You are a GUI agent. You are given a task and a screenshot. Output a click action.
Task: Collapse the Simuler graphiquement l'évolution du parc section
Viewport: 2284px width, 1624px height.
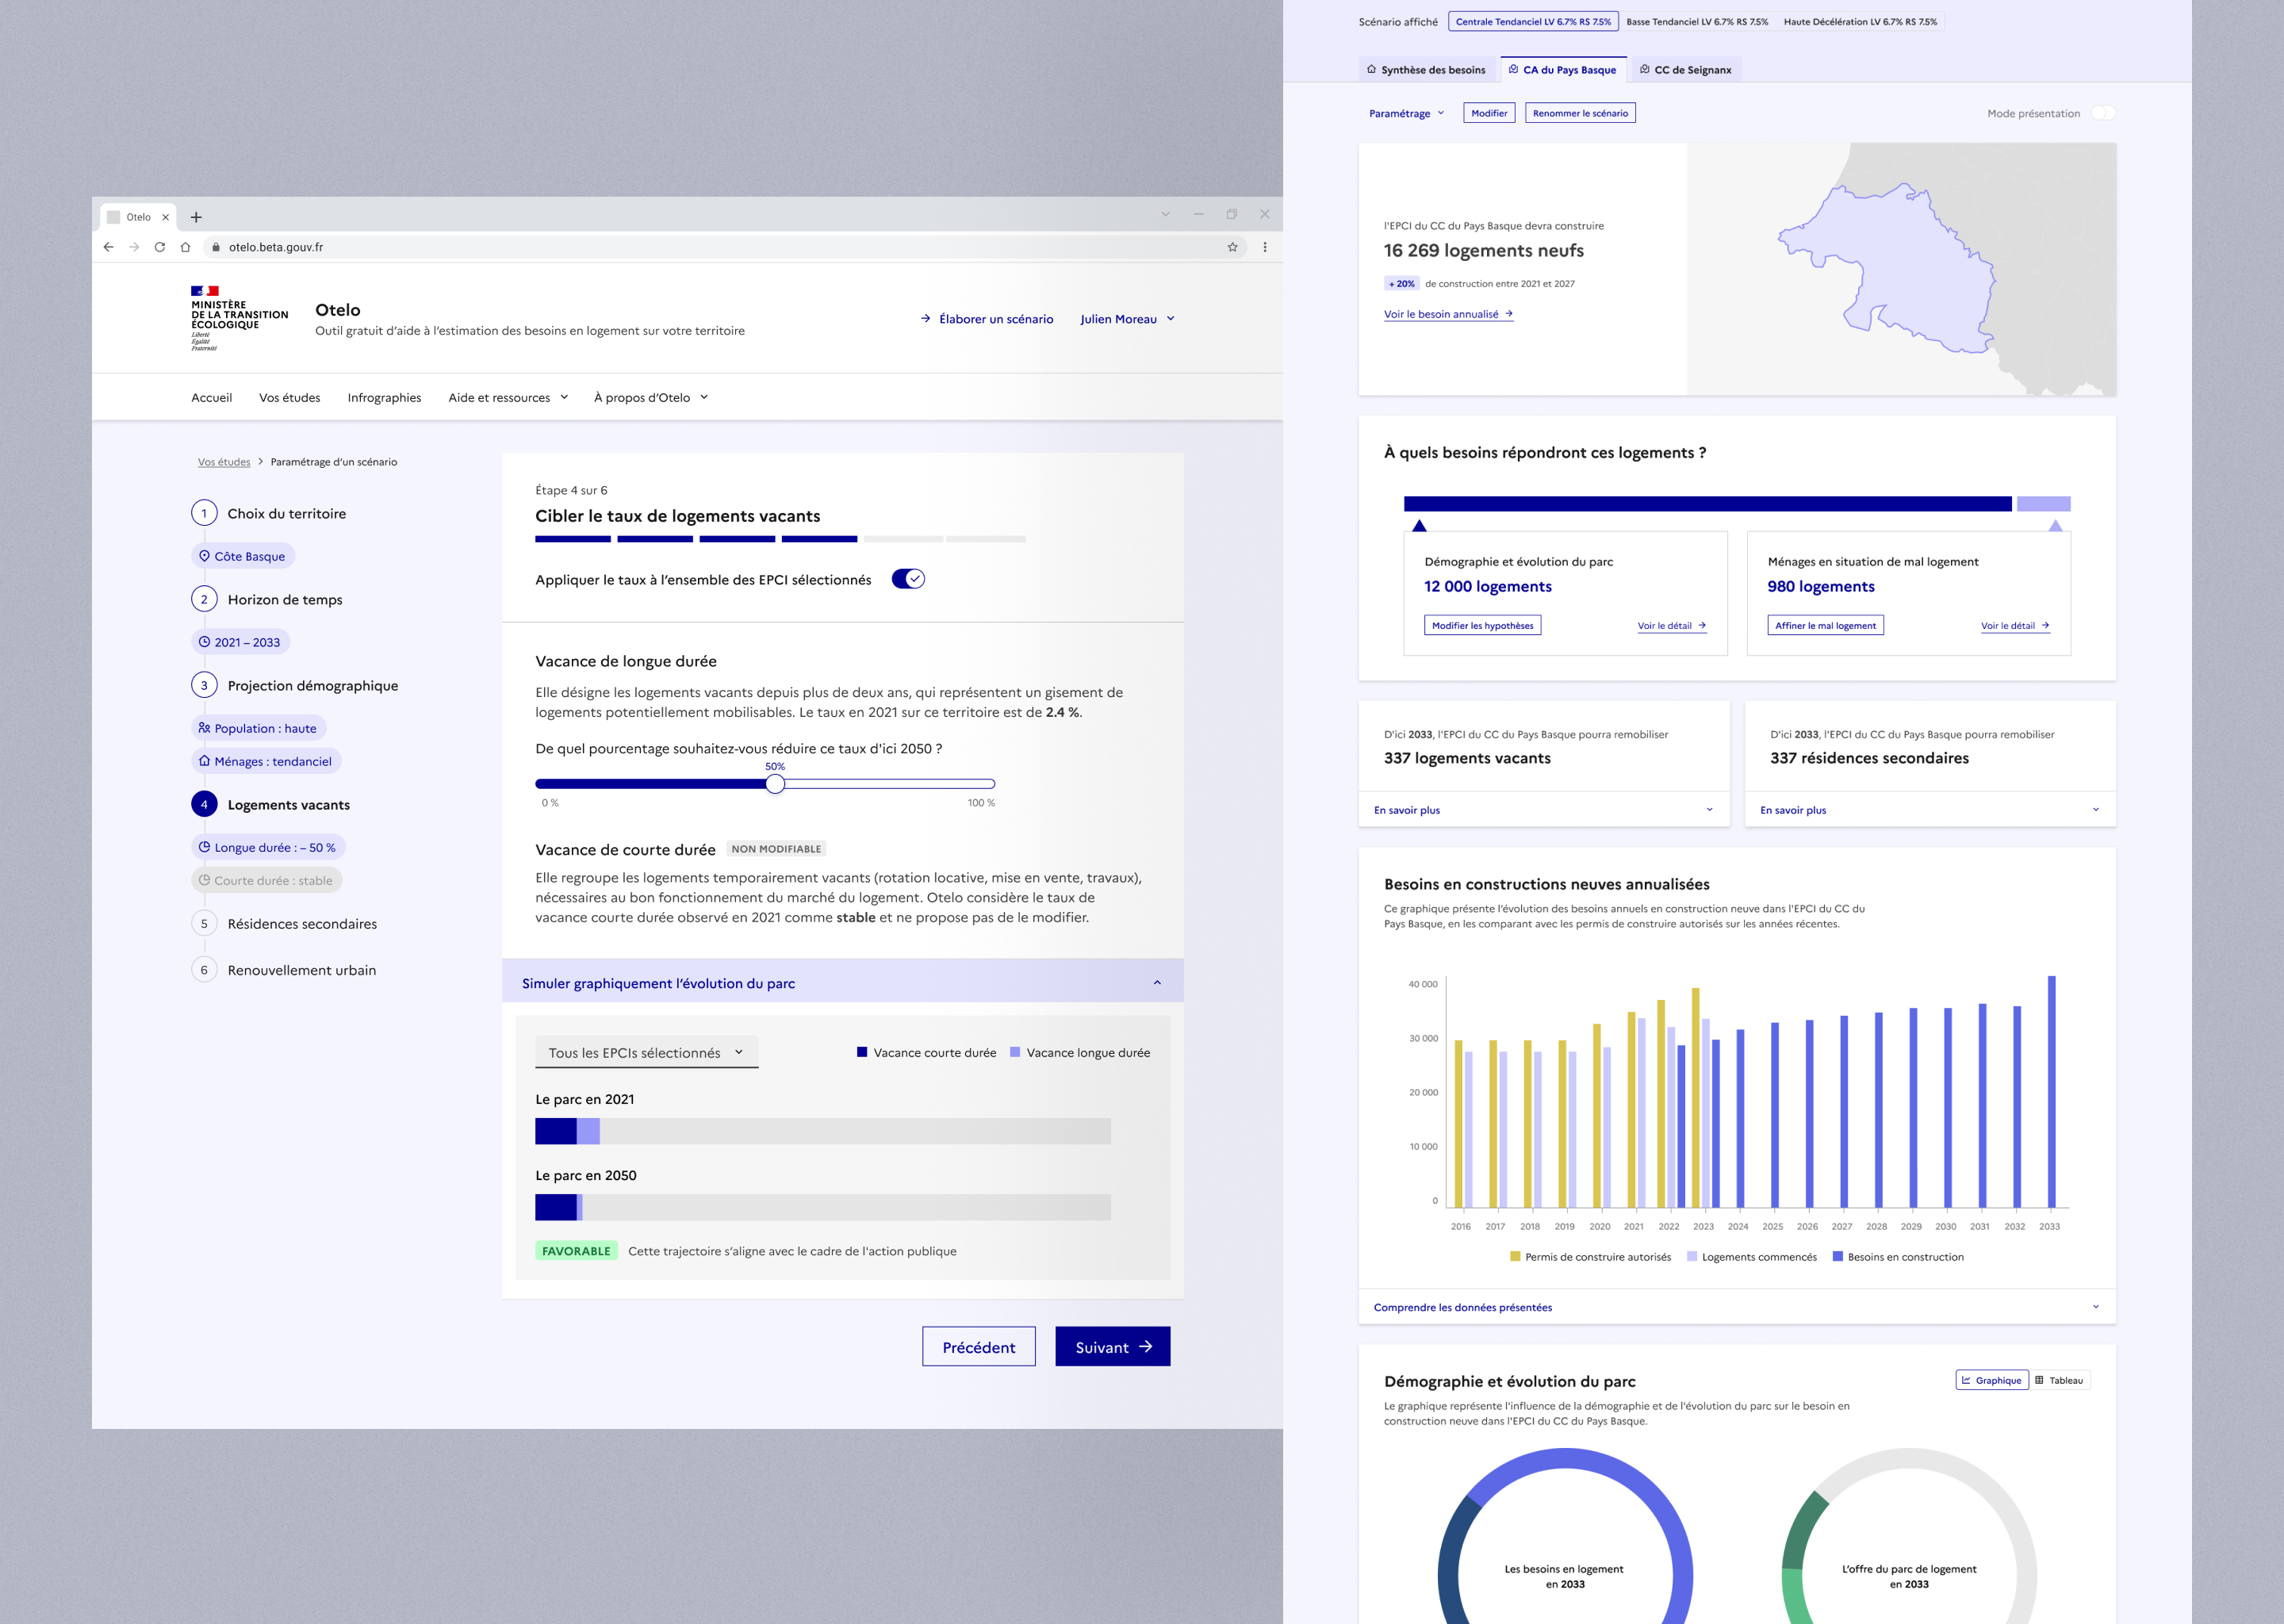click(1157, 983)
